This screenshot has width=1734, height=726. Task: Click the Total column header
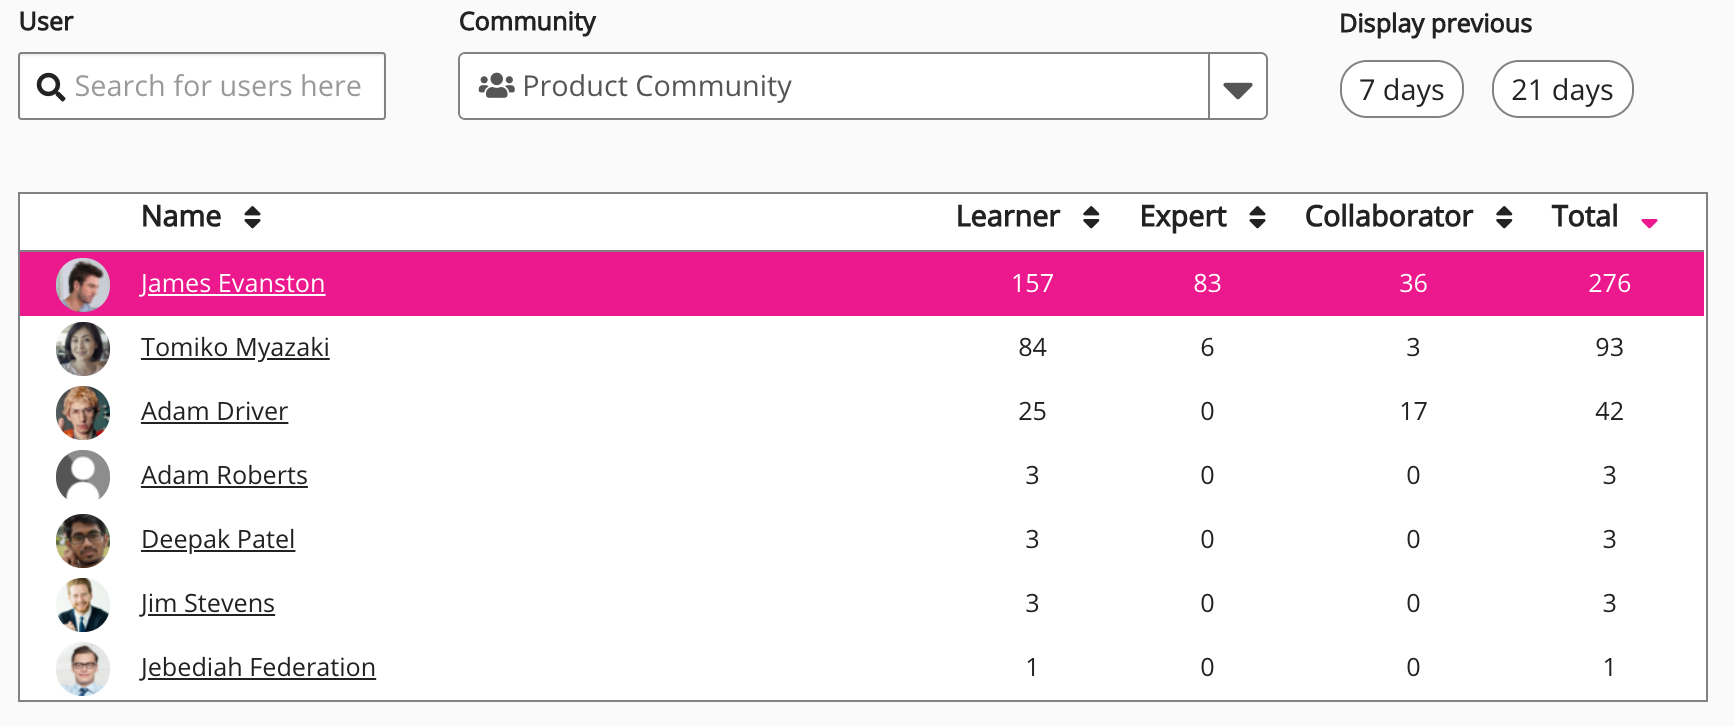(1584, 217)
